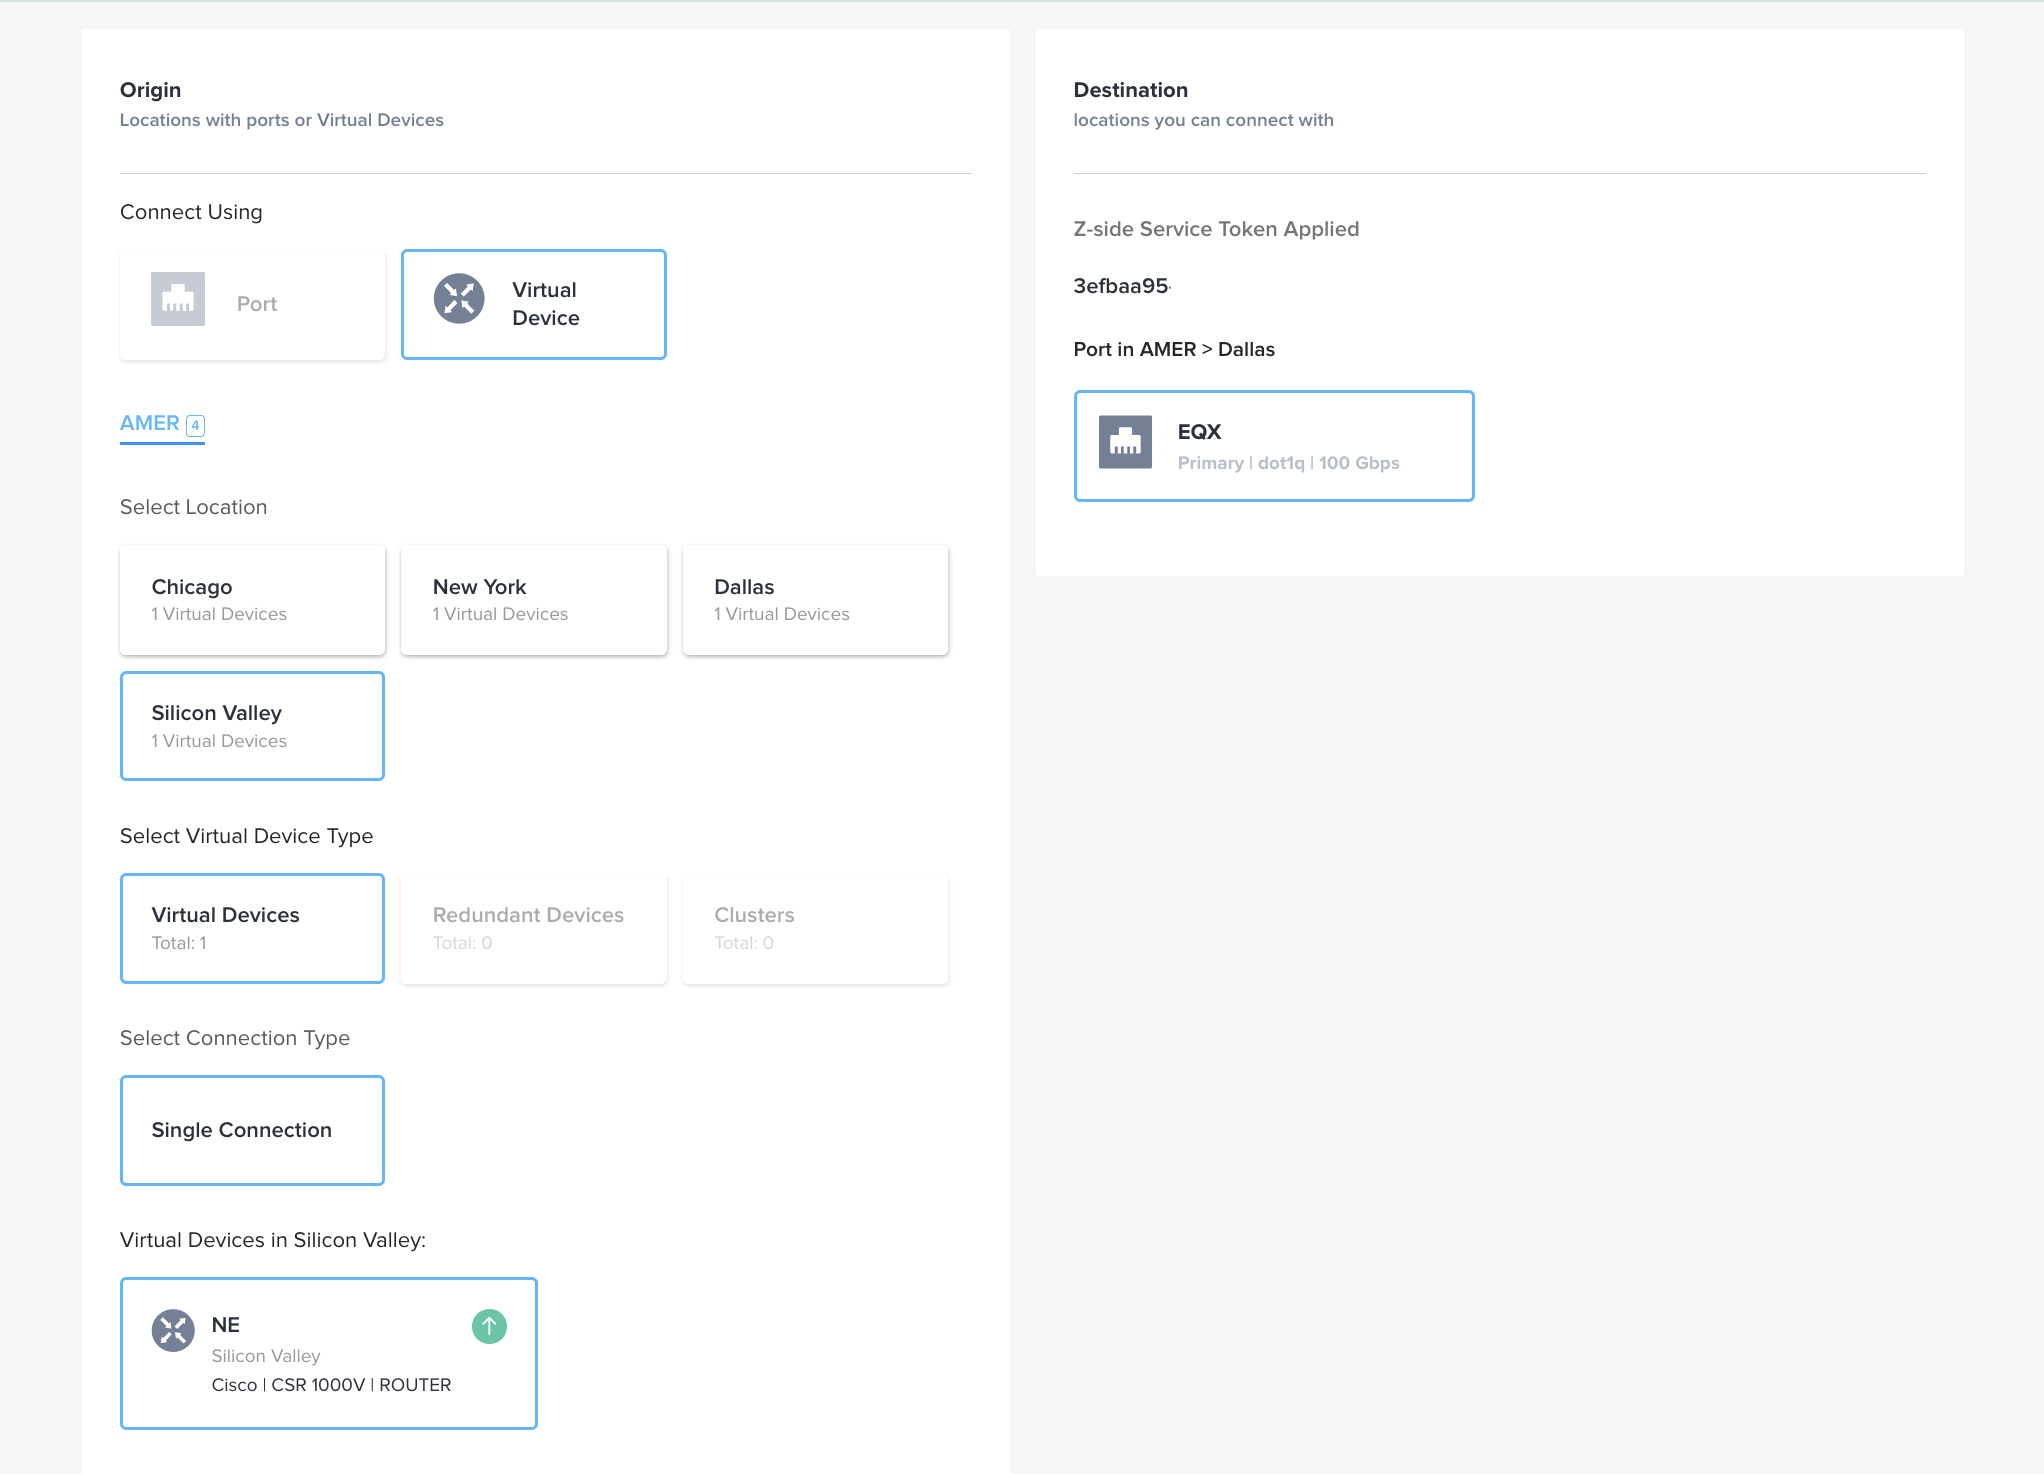
Task: Click the 'Port in AMER > Dallas' text
Action: (1174, 349)
